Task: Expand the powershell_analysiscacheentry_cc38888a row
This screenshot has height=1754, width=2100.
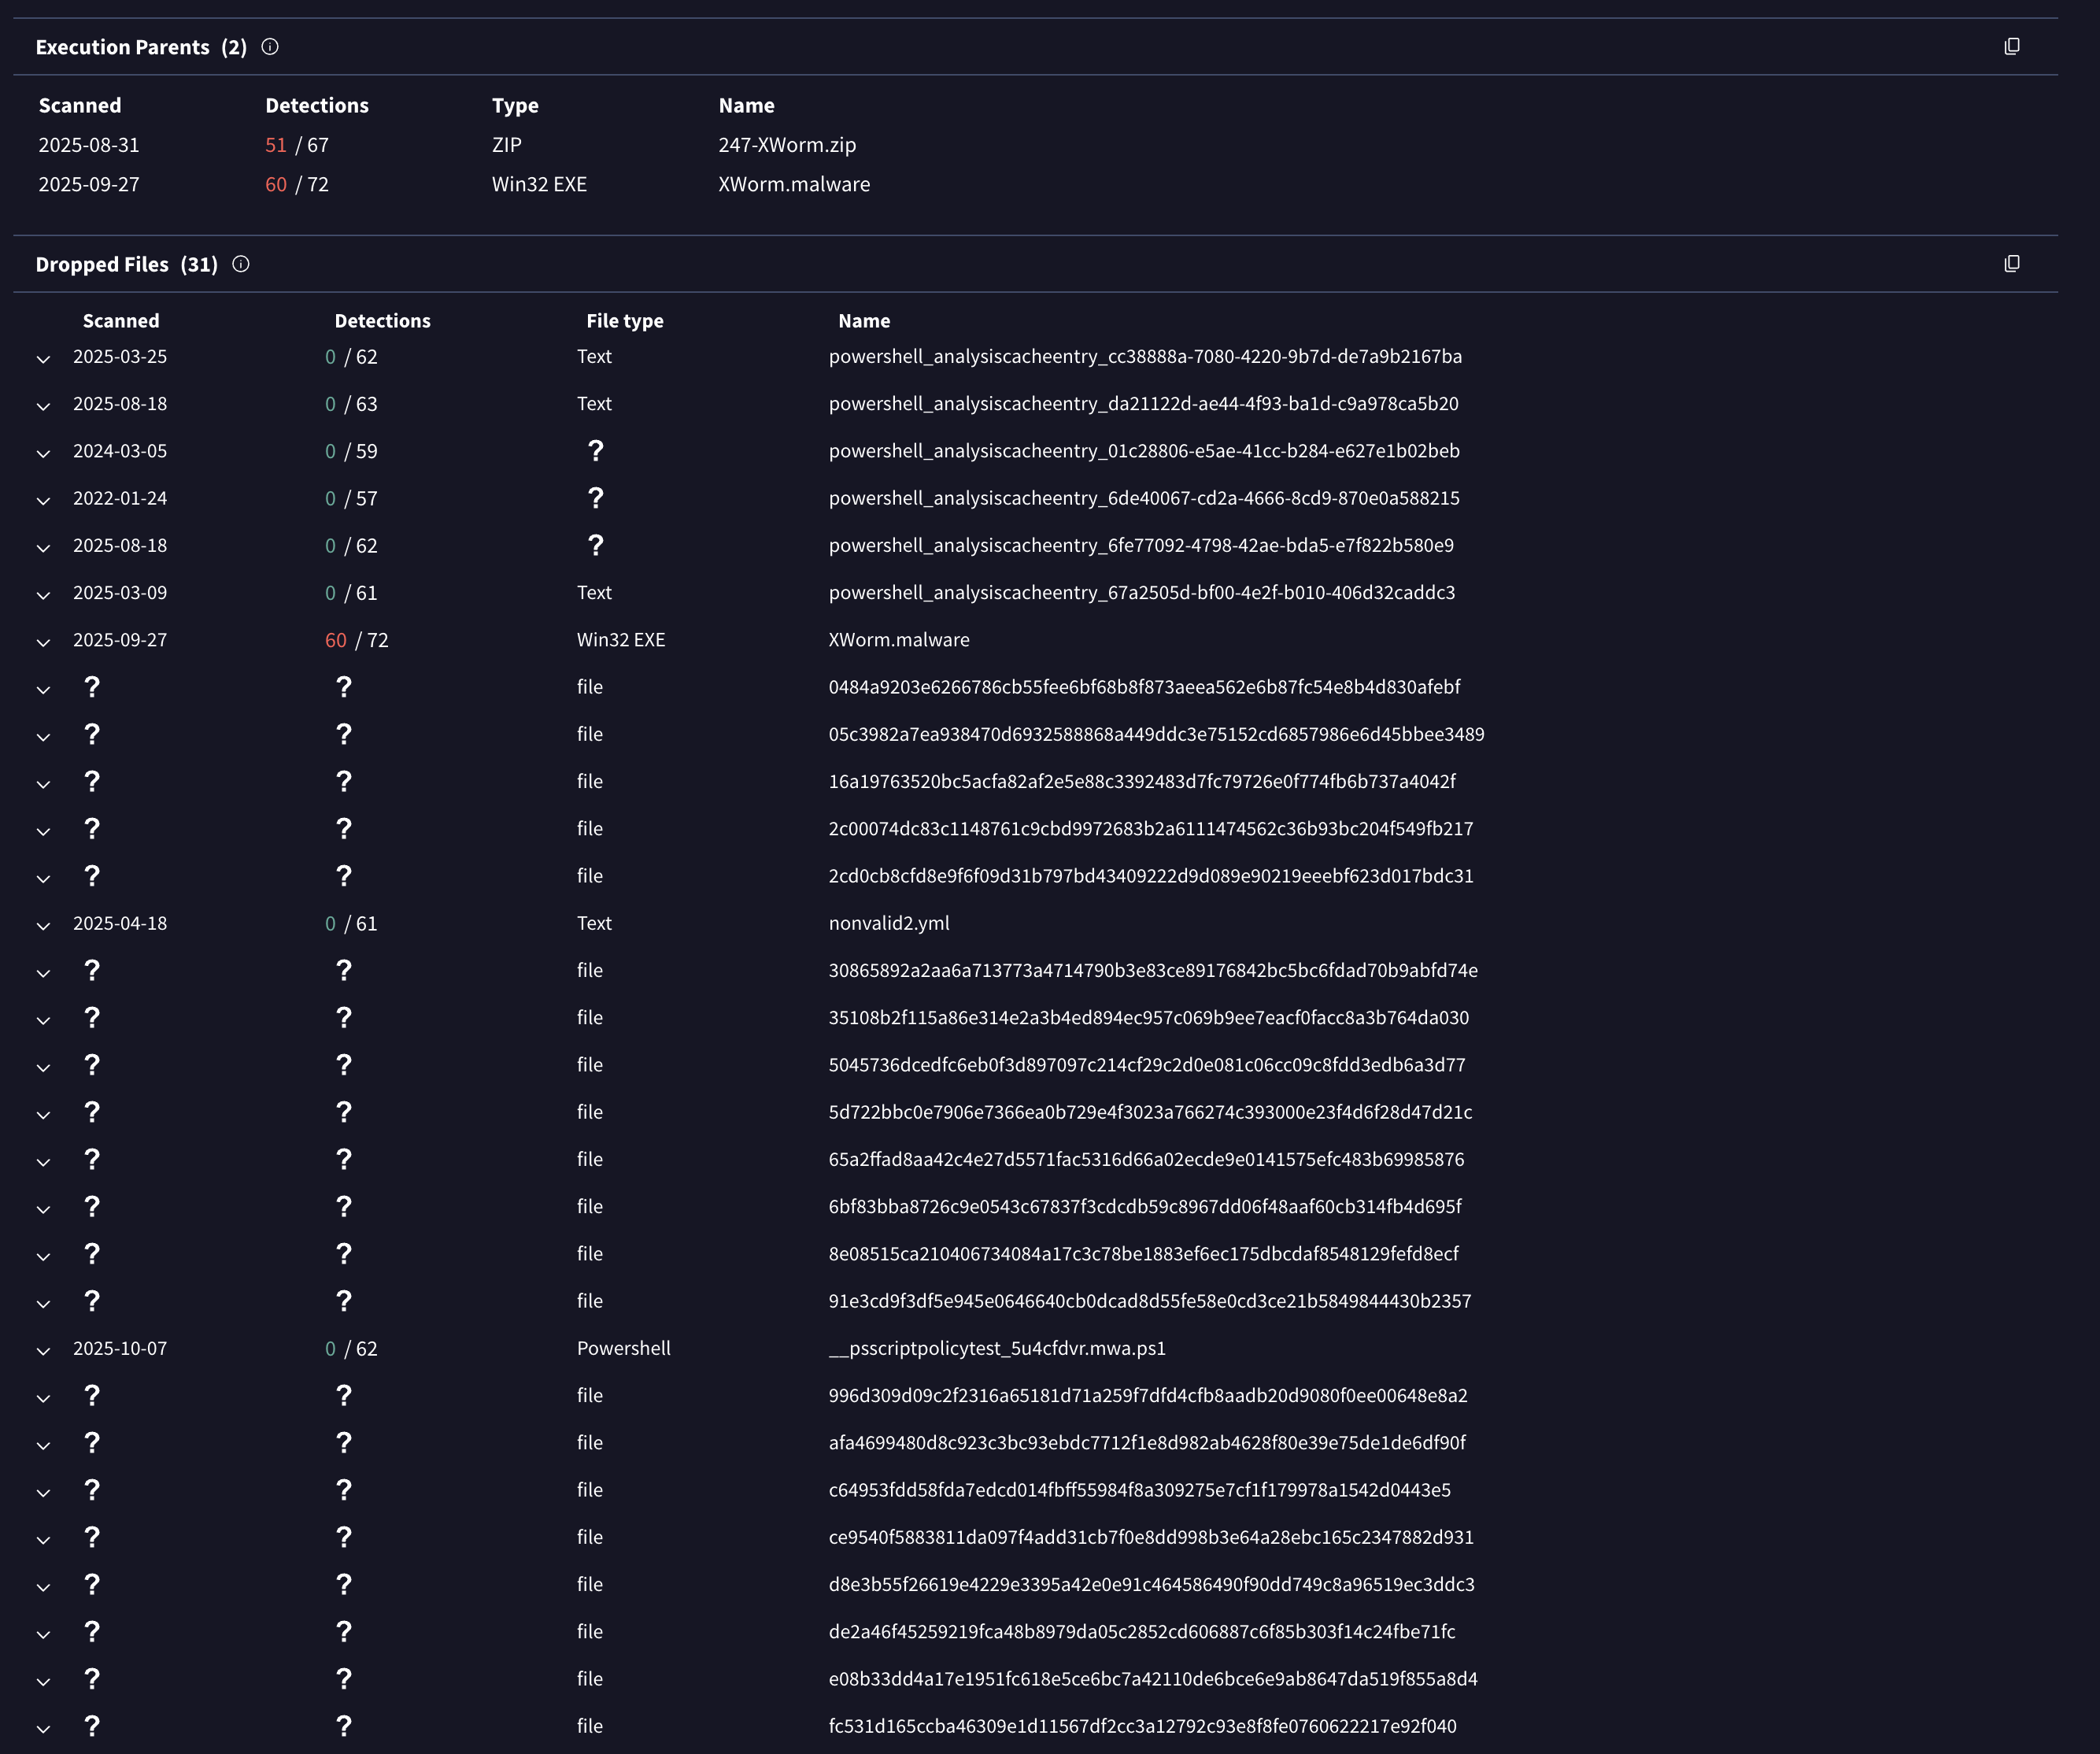Action: [43, 358]
